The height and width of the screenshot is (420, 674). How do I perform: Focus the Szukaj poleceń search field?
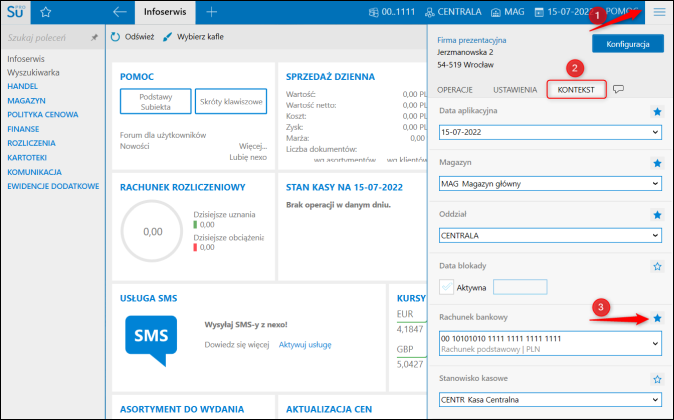(x=46, y=38)
